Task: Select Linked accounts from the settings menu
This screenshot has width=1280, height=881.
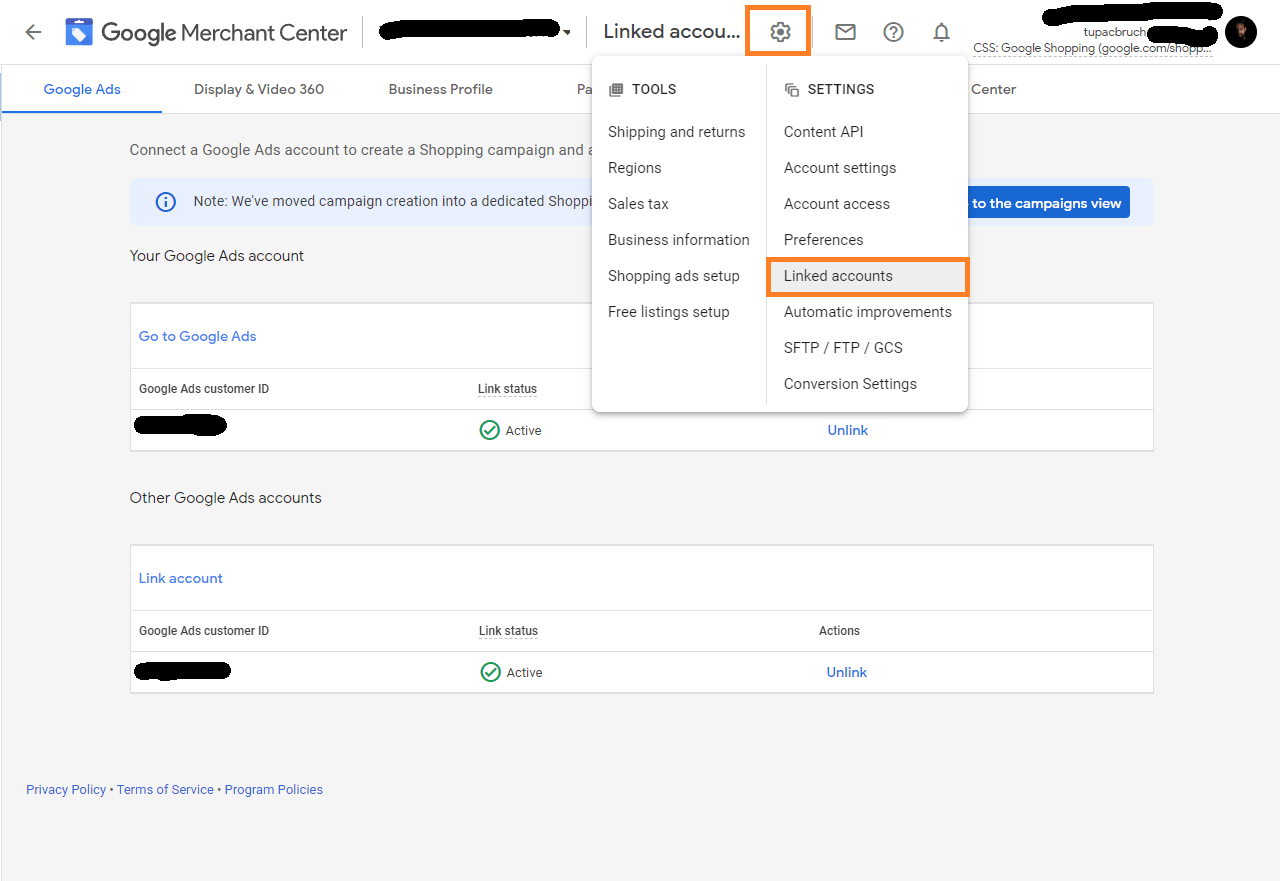Action: pos(838,276)
